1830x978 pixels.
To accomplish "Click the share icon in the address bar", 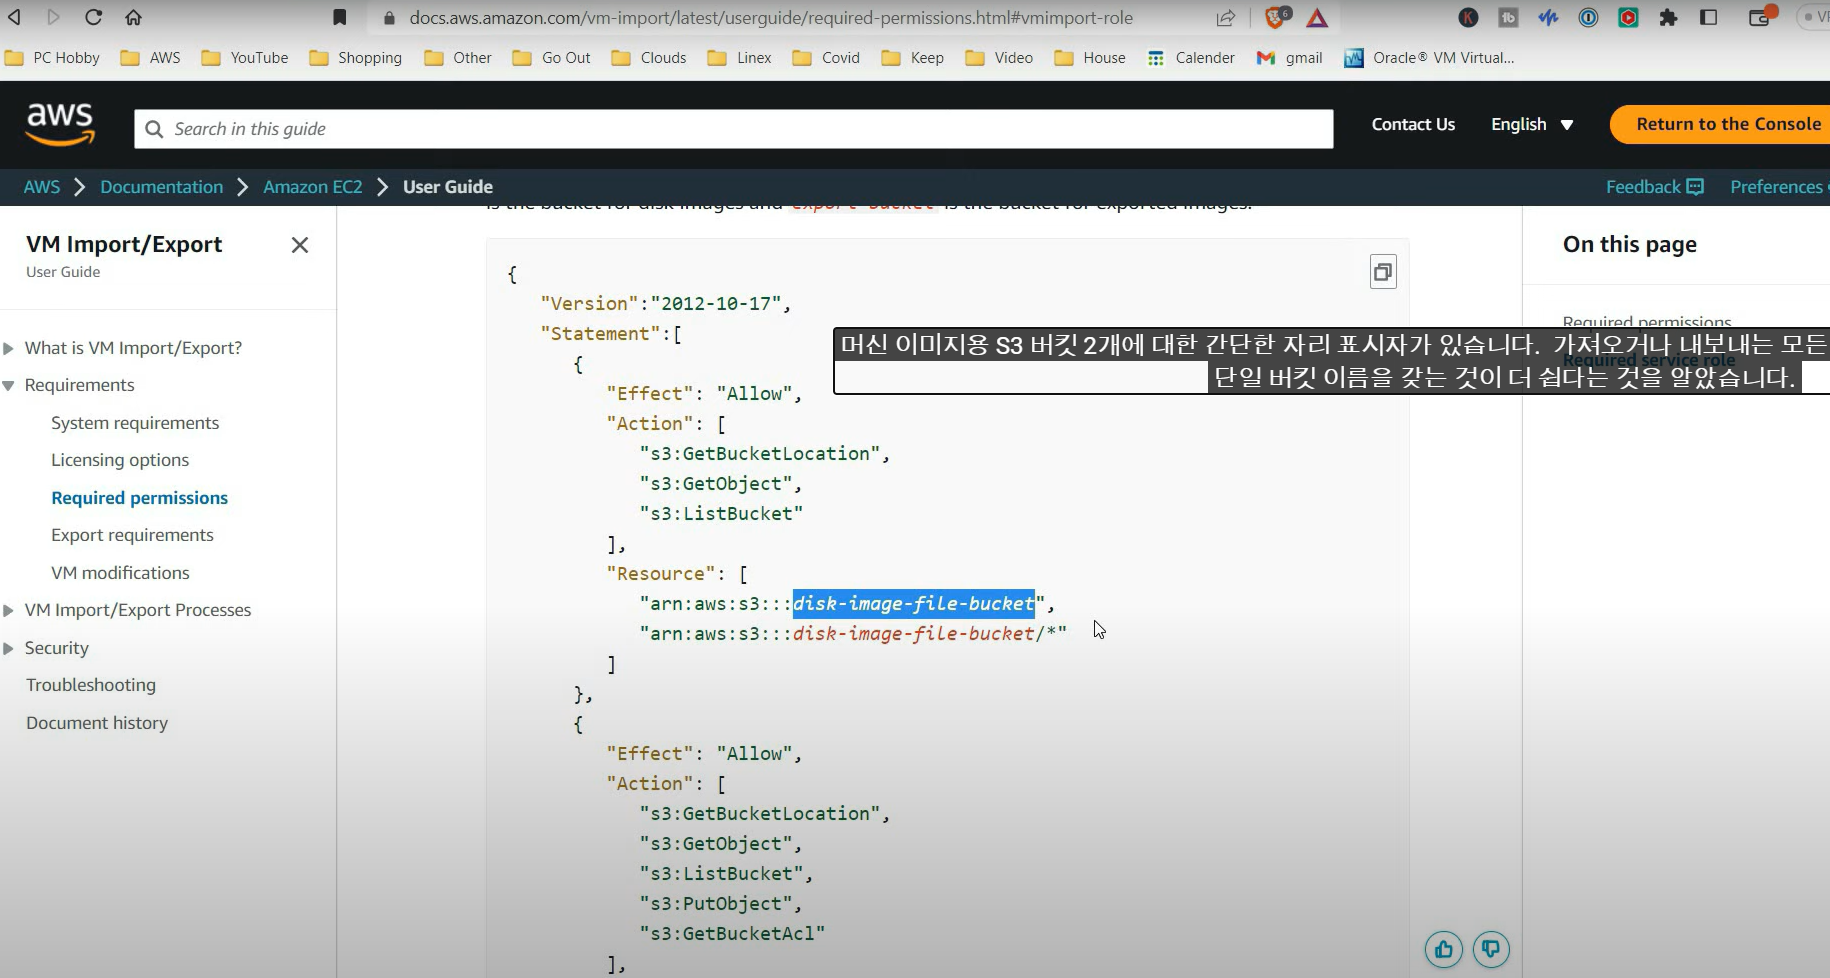I will pos(1226,17).
